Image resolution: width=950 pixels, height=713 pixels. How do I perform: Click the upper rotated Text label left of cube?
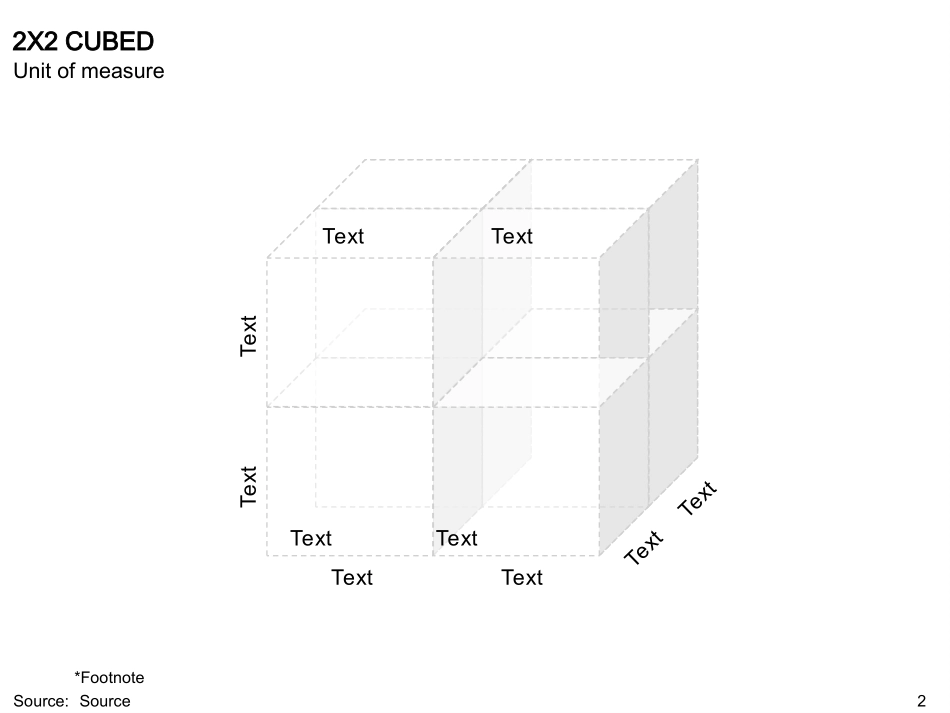pyautogui.click(x=249, y=336)
